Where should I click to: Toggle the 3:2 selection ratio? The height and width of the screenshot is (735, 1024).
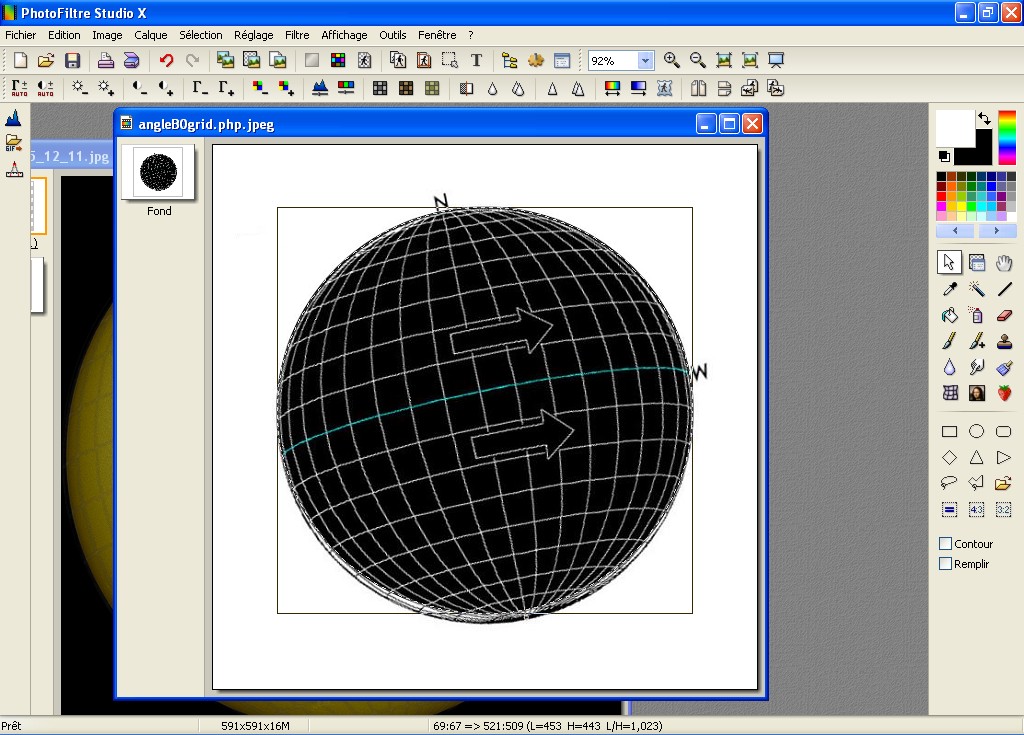(x=1004, y=510)
